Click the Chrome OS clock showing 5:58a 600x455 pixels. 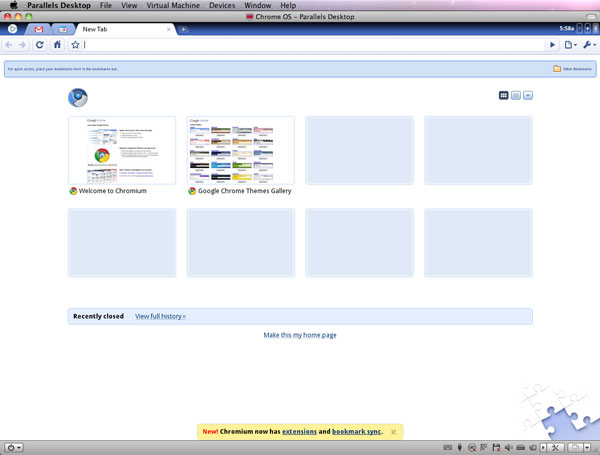(567, 28)
